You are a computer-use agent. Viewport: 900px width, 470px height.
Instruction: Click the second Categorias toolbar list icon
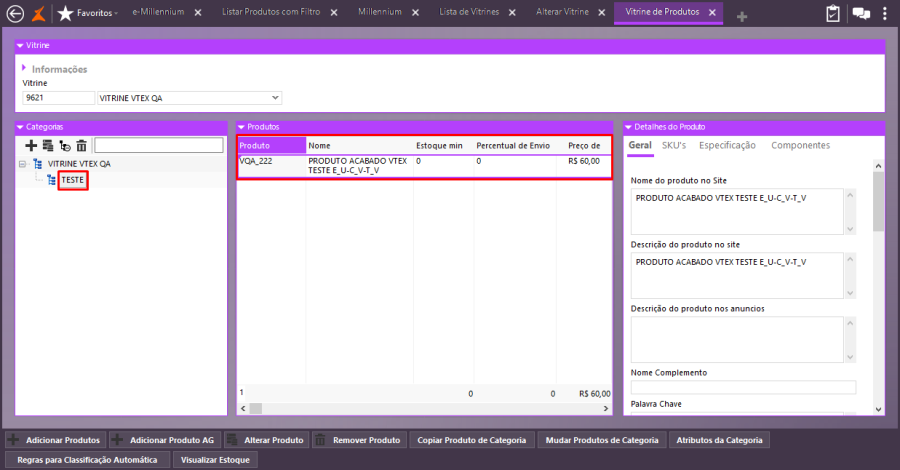pos(48,146)
